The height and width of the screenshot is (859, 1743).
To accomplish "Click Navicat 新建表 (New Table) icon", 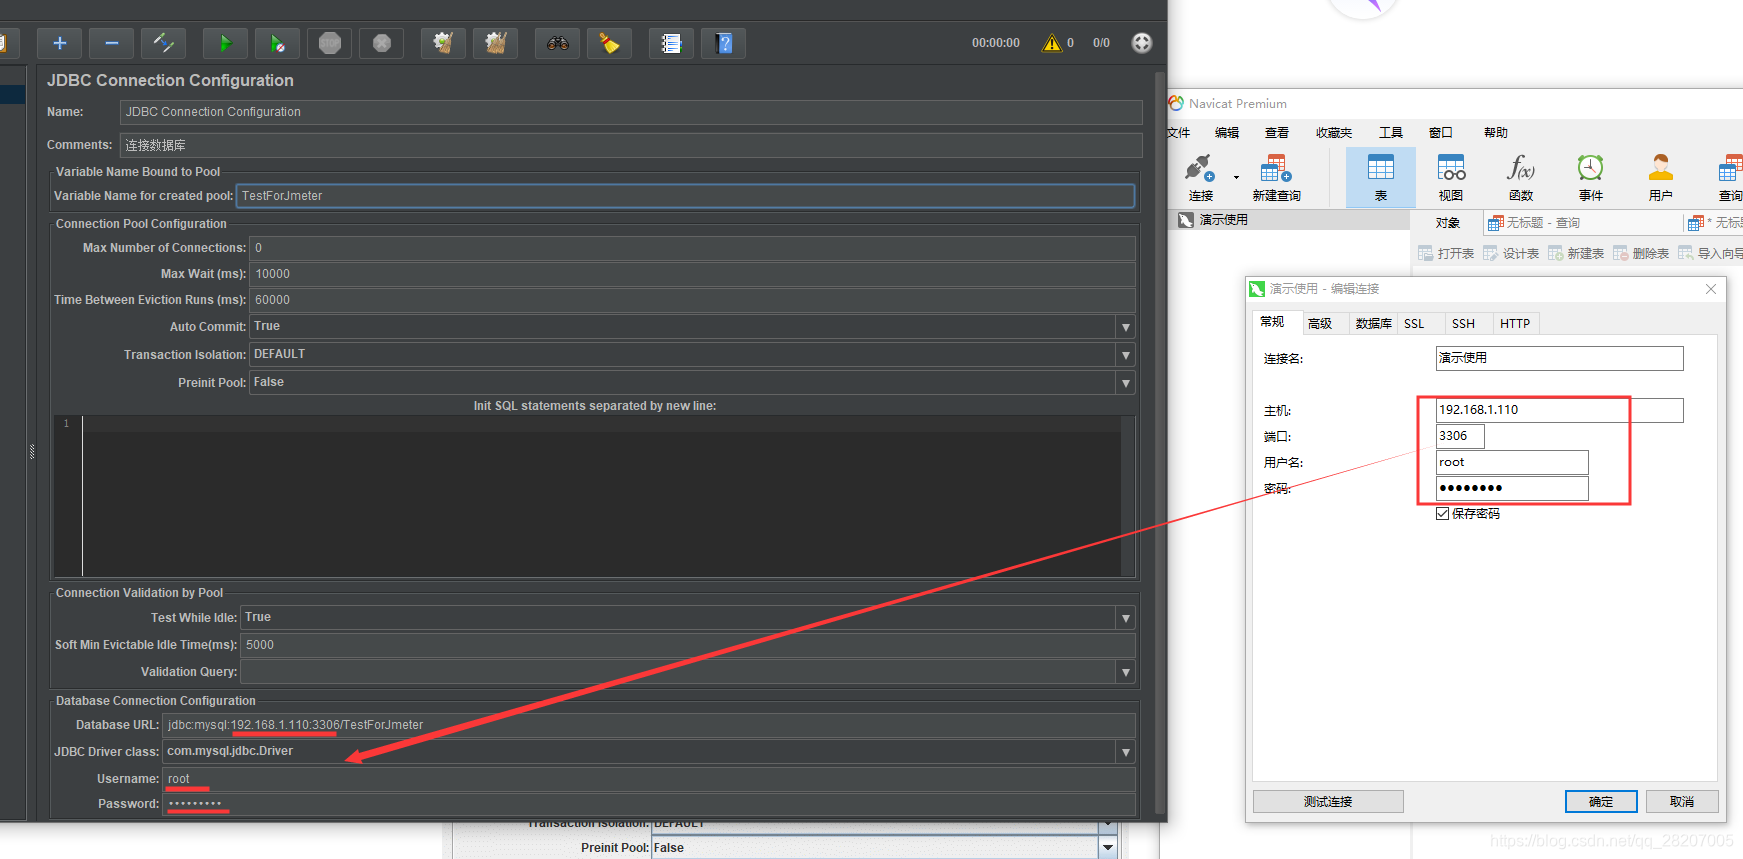I will (1576, 253).
